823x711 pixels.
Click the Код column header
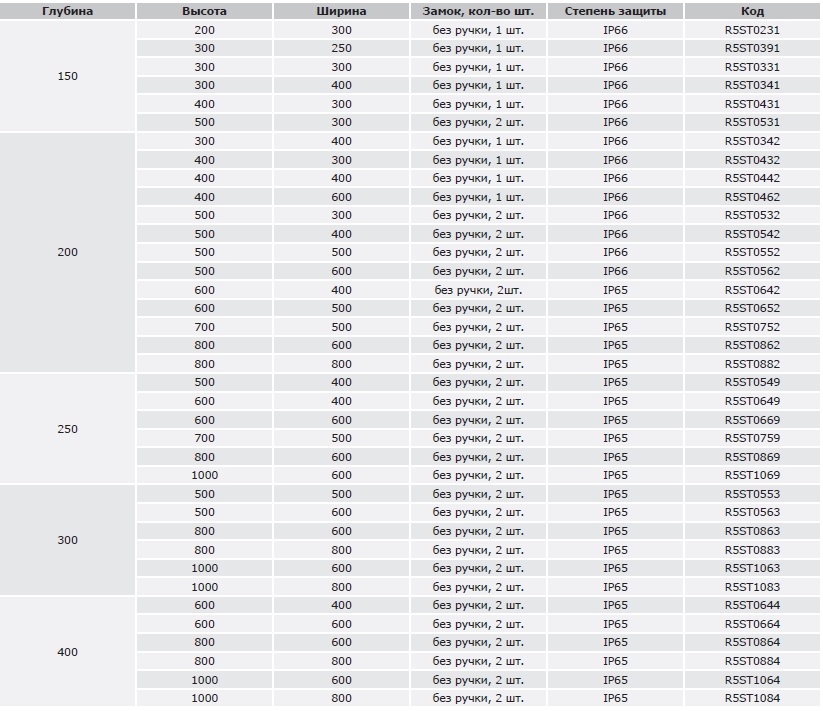[752, 11]
